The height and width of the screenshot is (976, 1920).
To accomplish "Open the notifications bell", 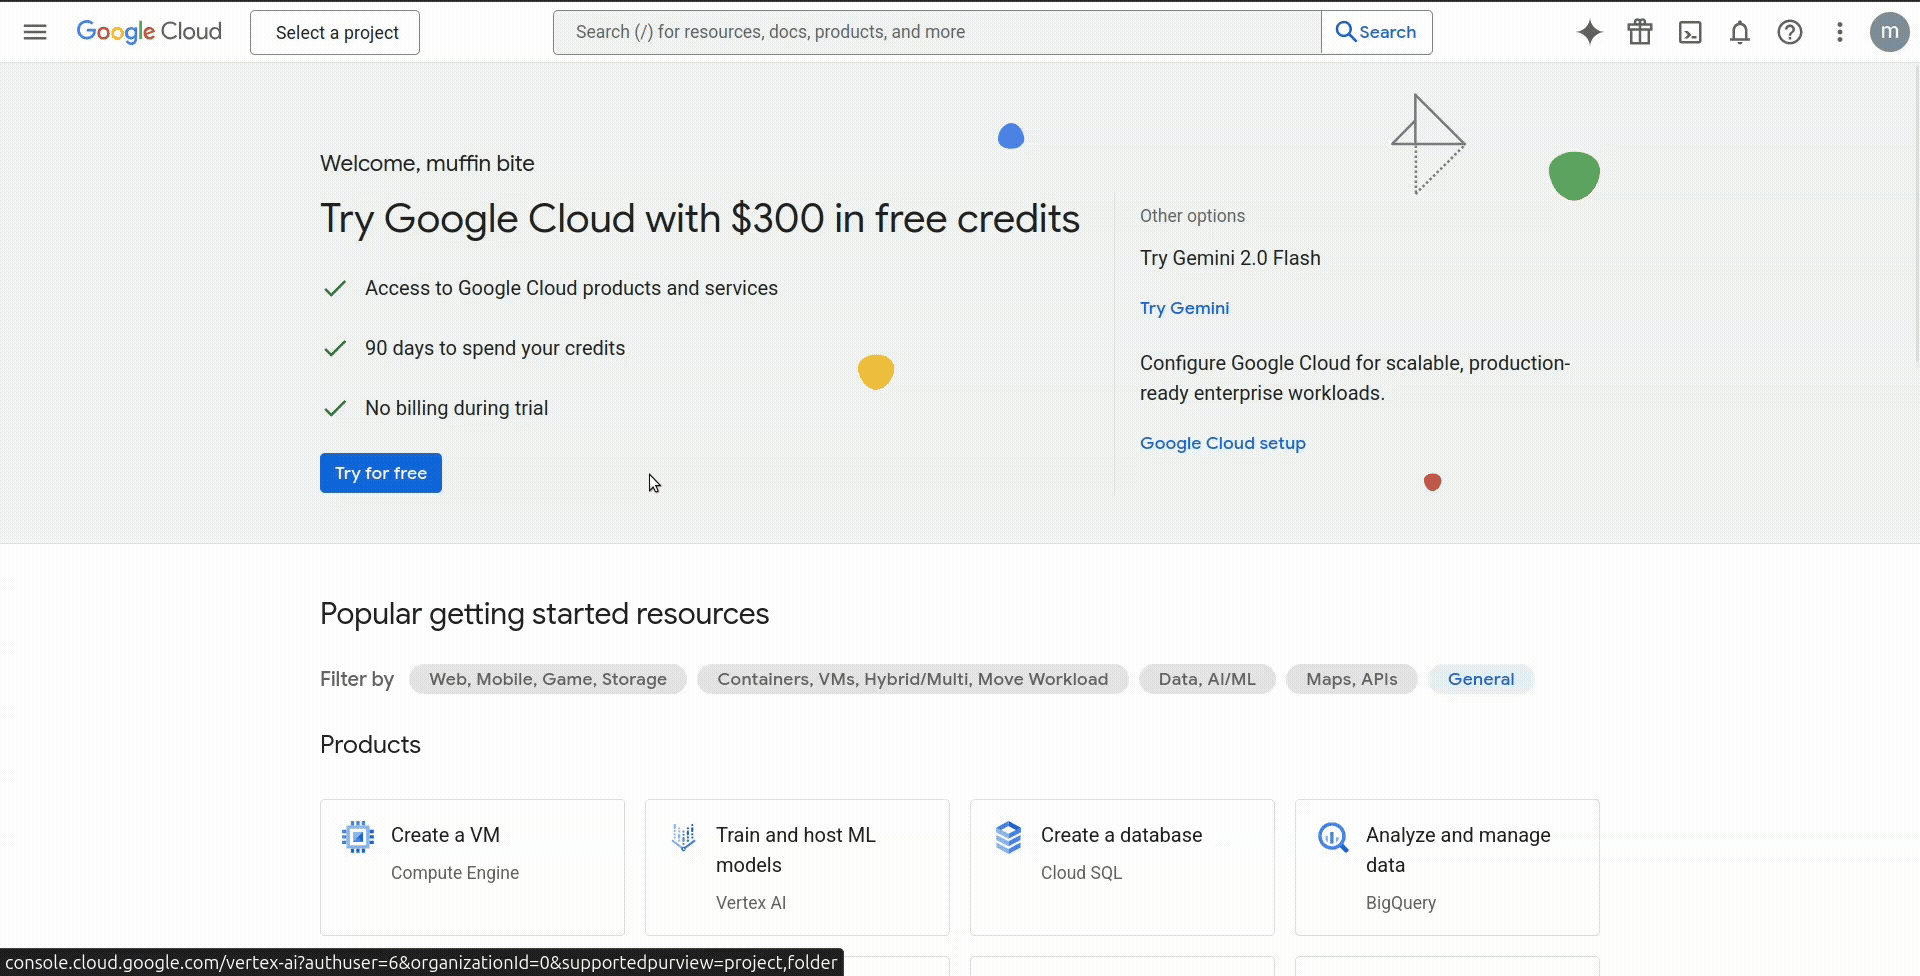I will point(1740,32).
